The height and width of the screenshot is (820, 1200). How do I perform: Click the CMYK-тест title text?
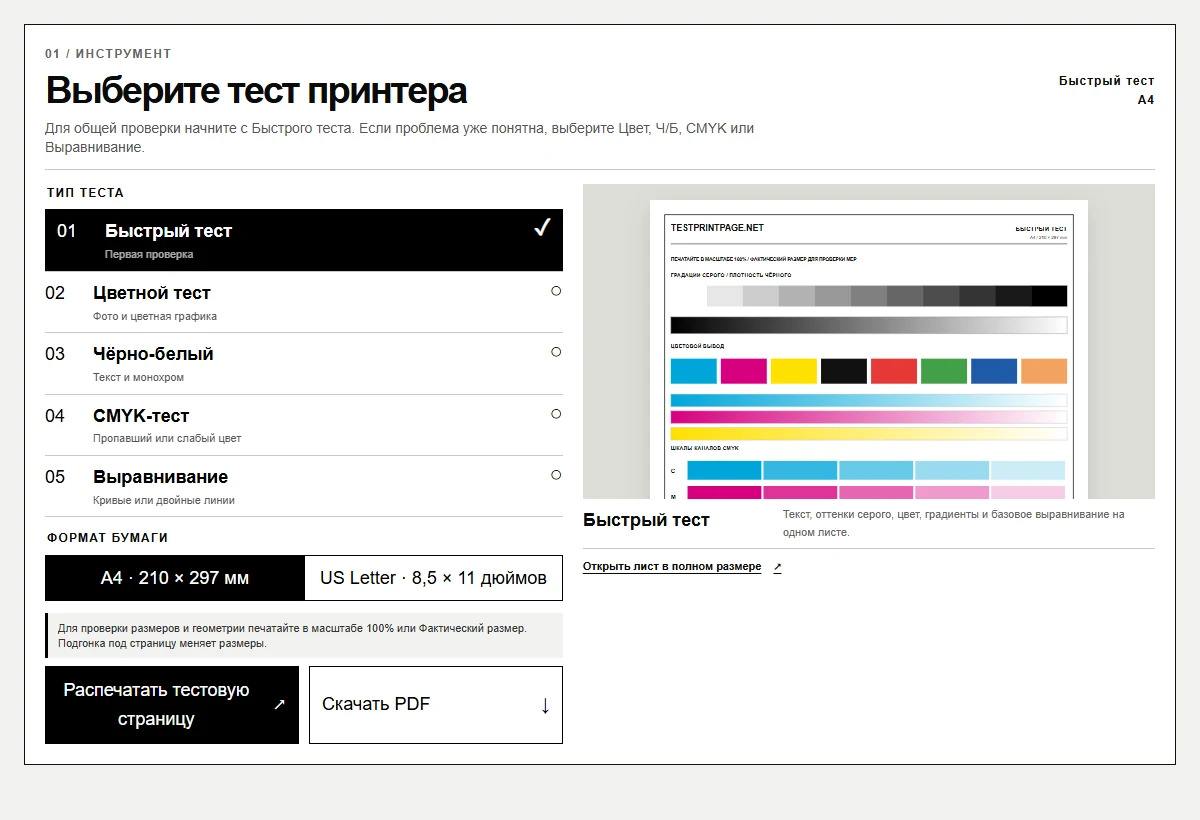click(141, 416)
